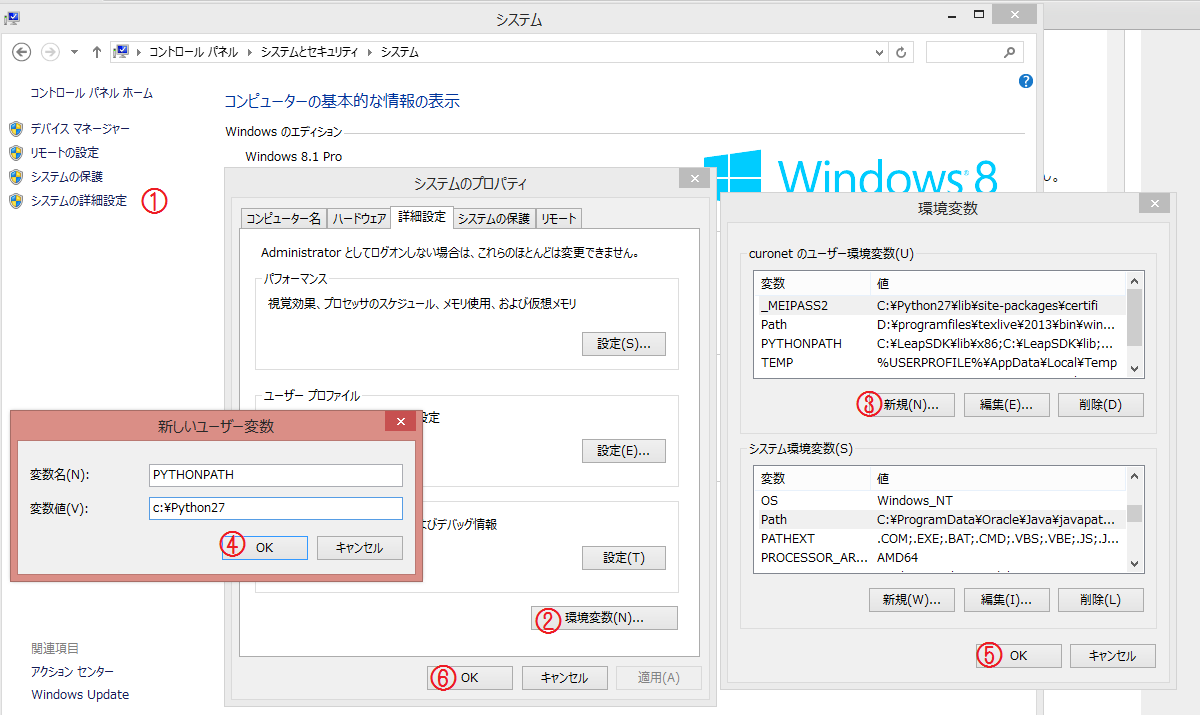This screenshot has height=715, width=1200.
Task: Select PROCESSOR_AR... system variable row
Action: (940, 557)
